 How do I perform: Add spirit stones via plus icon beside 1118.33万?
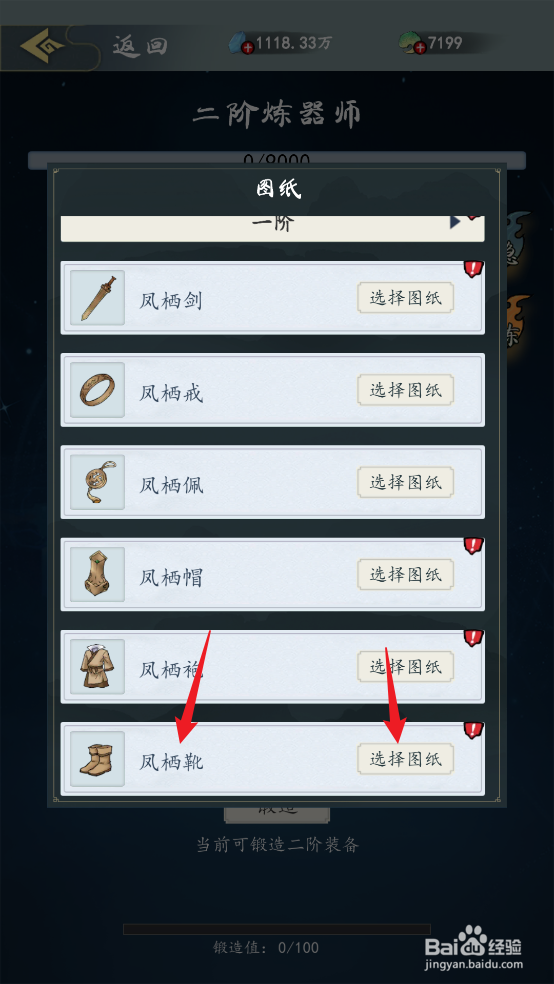[x=248, y=48]
